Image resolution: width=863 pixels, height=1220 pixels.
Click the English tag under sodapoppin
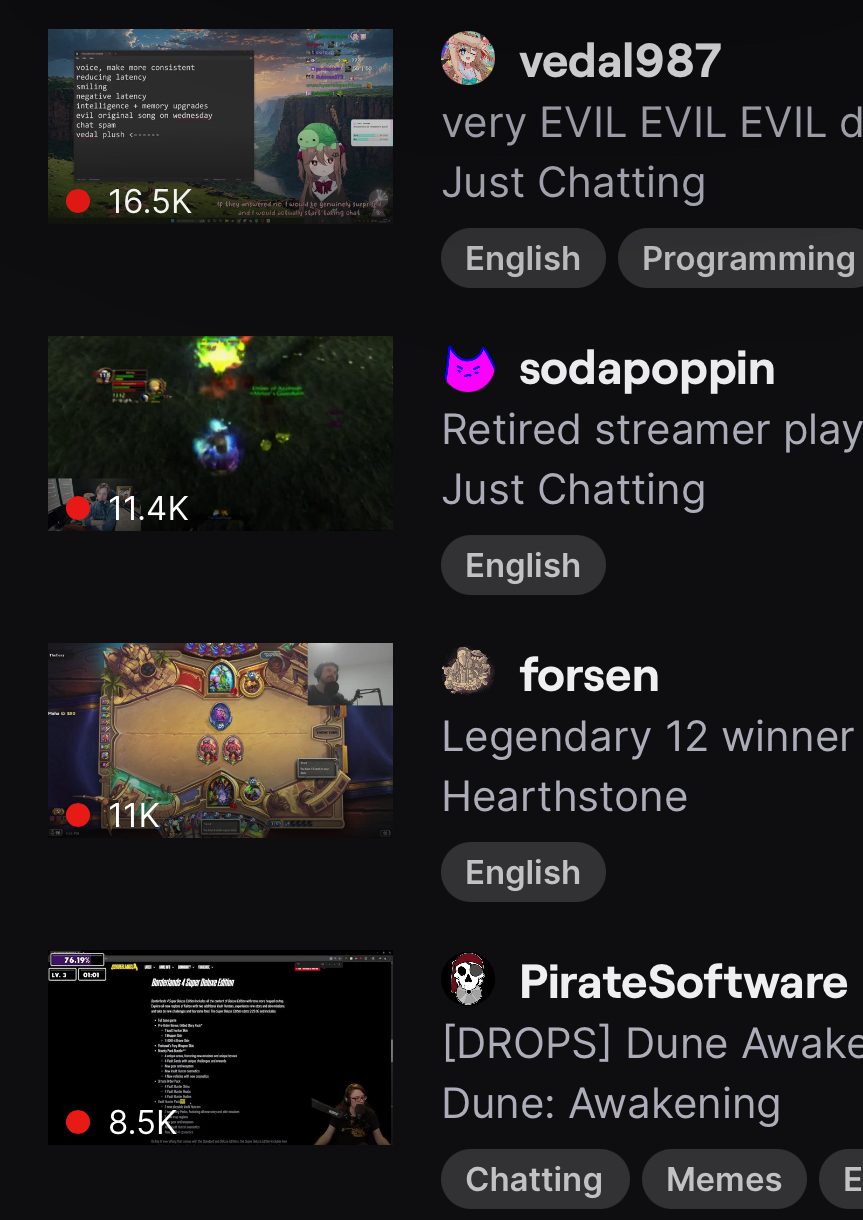523,565
